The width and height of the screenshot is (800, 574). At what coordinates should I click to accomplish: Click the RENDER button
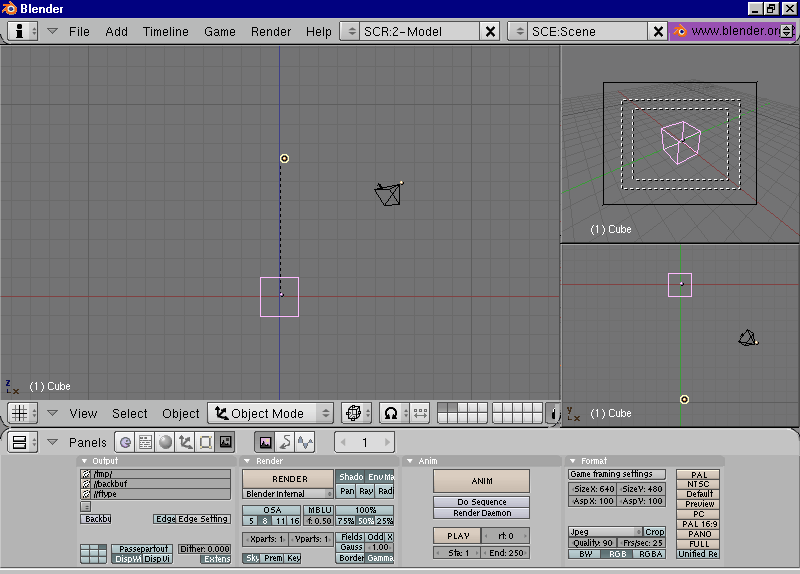(288, 479)
